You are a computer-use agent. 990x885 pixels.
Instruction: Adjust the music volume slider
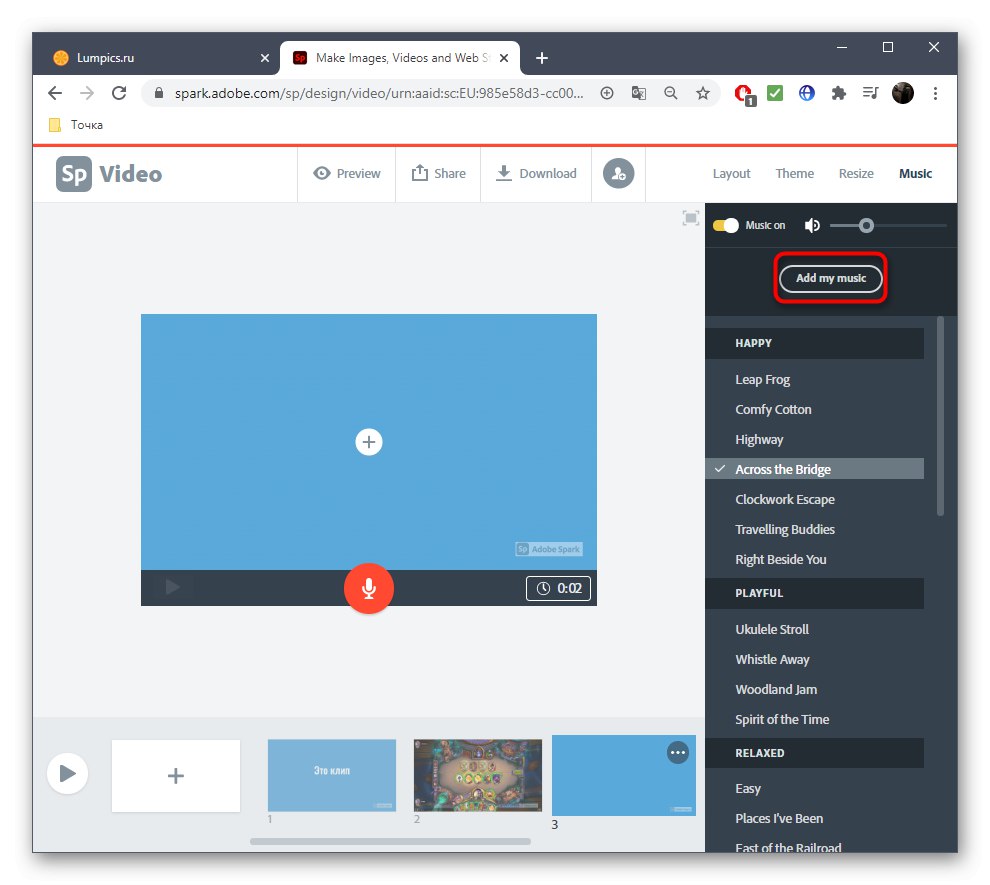tap(866, 225)
